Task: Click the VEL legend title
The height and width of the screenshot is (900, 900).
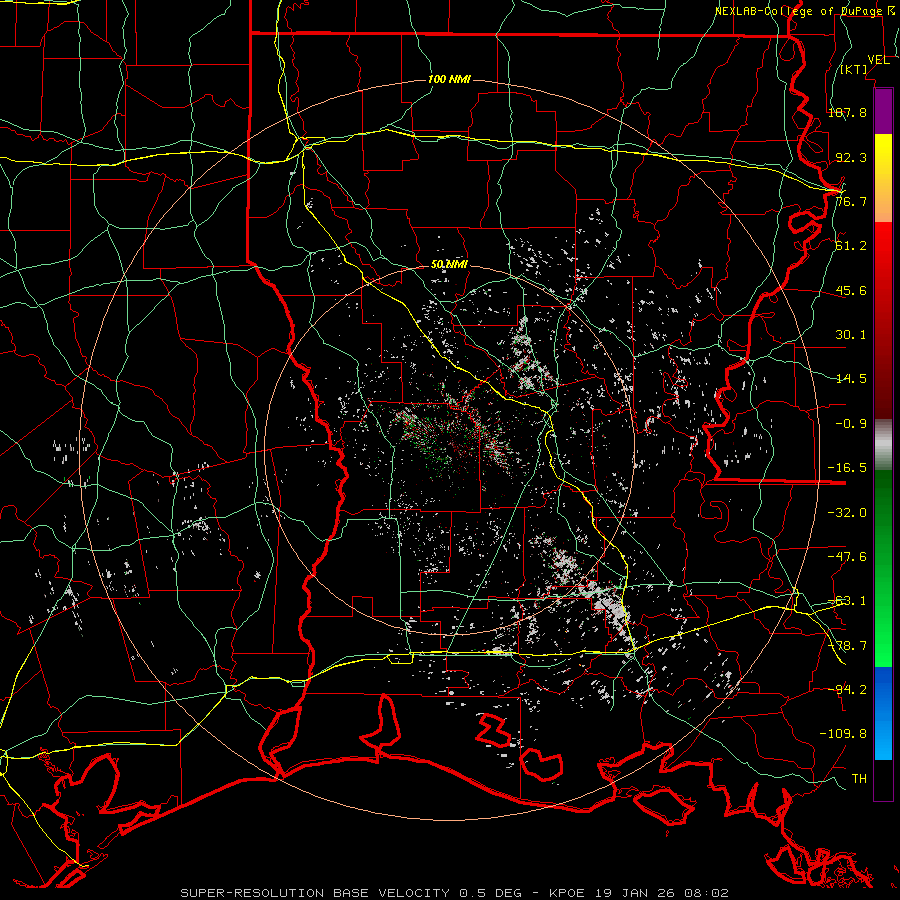Action: 878,60
